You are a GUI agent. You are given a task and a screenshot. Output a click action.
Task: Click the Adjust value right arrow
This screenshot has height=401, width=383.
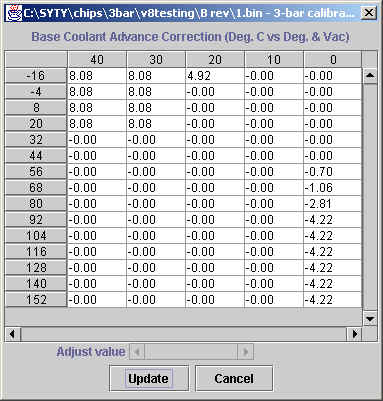click(246, 352)
